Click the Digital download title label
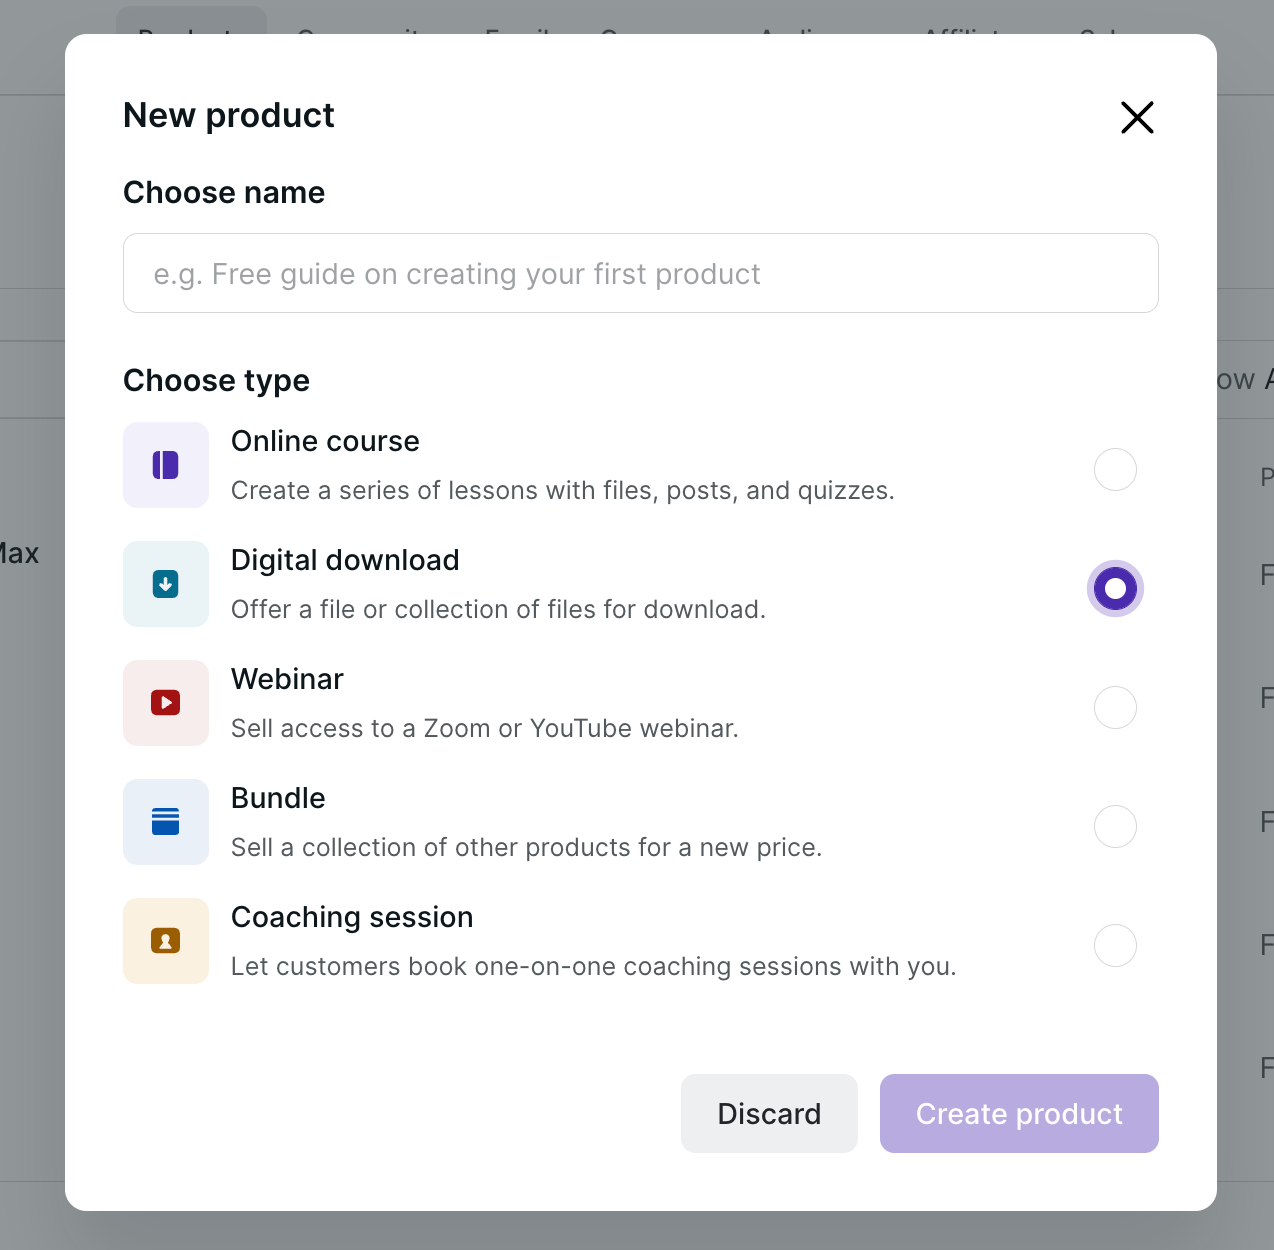1274x1250 pixels. coord(345,560)
